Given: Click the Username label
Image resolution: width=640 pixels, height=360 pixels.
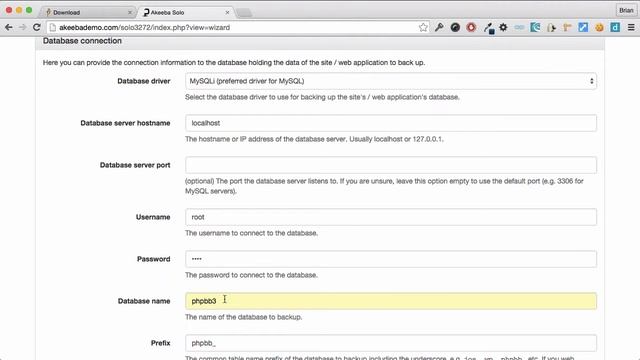Looking at the screenshot, I should click(153, 217).
